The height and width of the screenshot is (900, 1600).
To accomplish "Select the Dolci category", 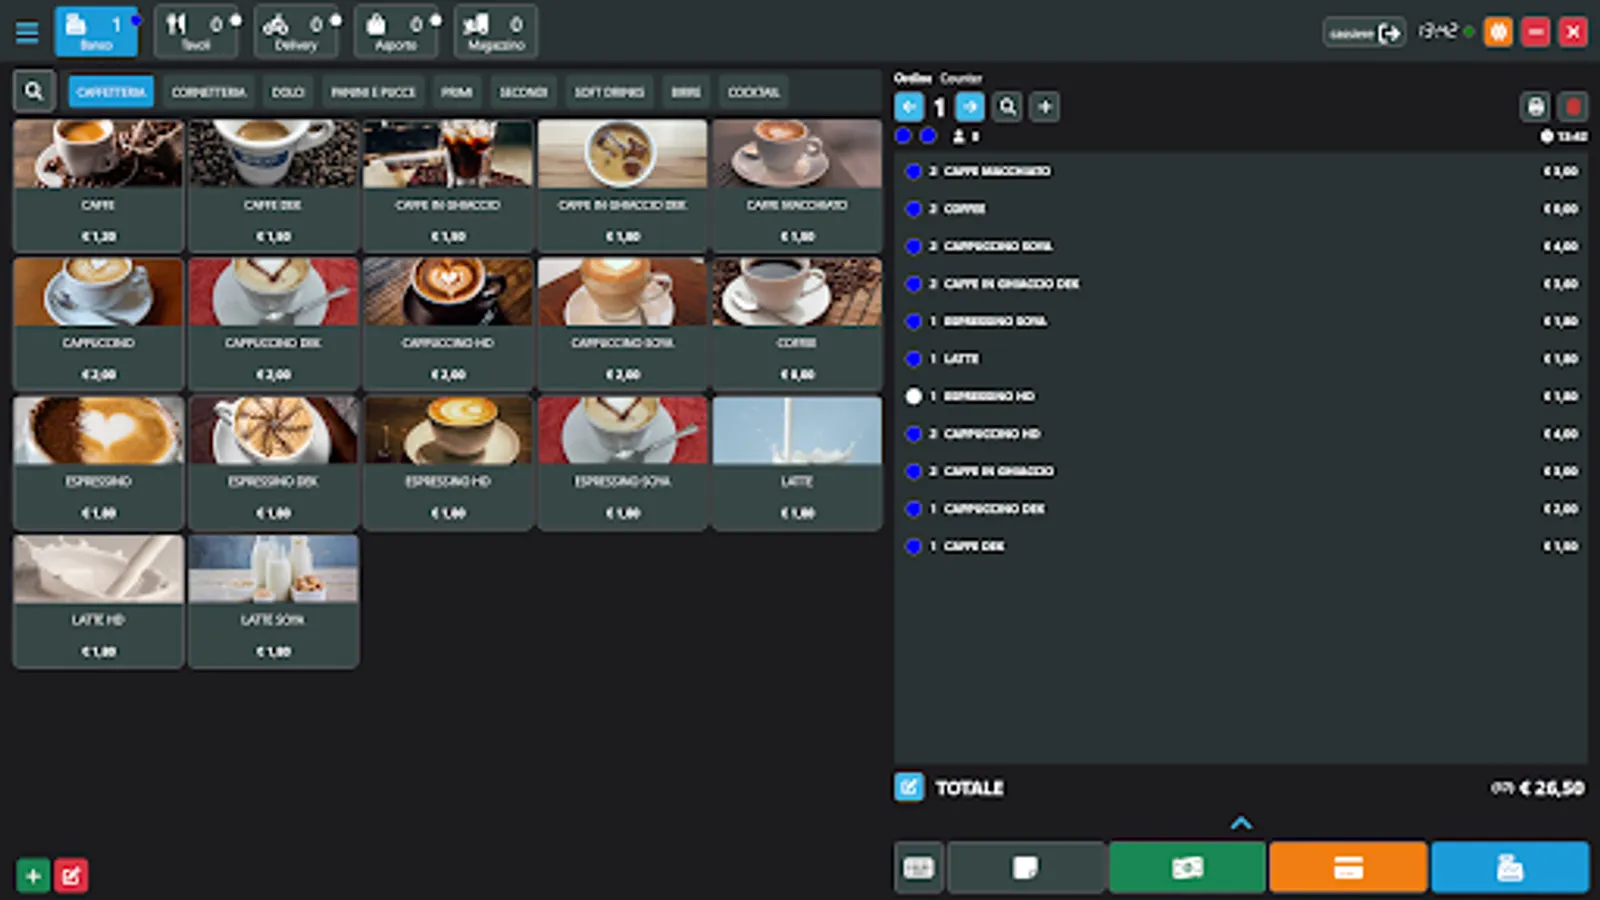I will click(288, 92).
